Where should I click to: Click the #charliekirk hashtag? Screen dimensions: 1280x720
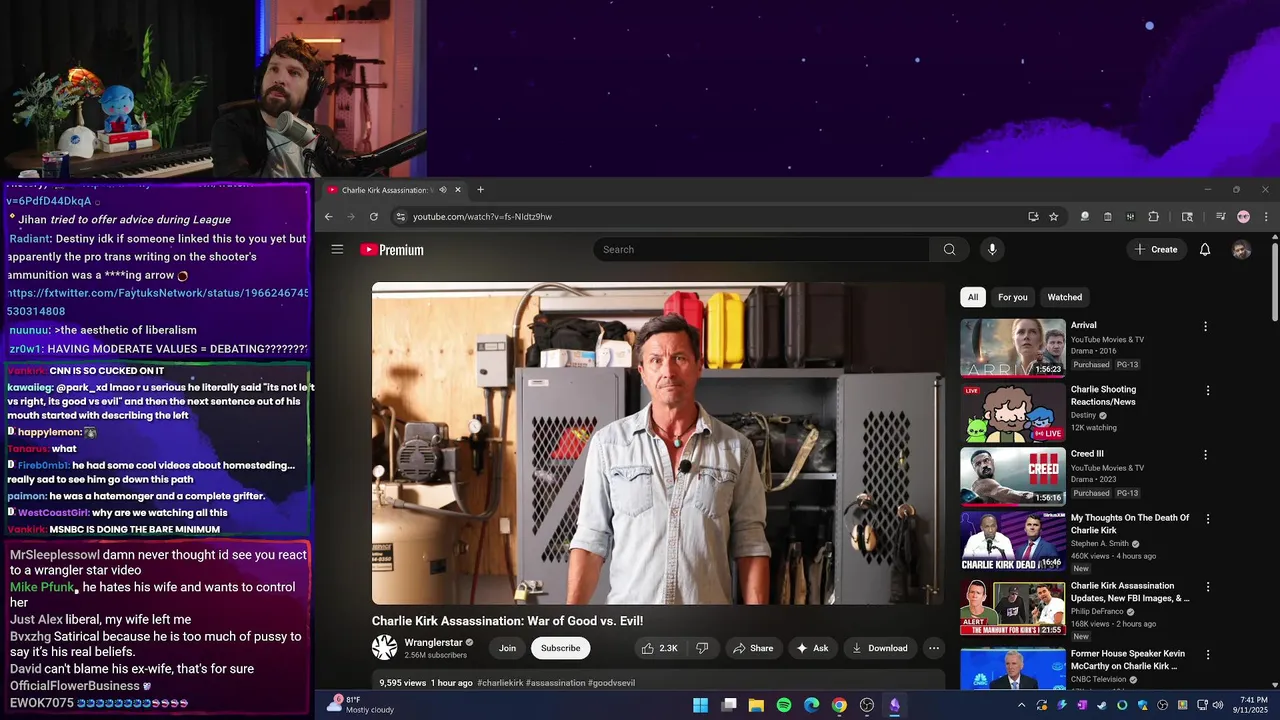500,683
